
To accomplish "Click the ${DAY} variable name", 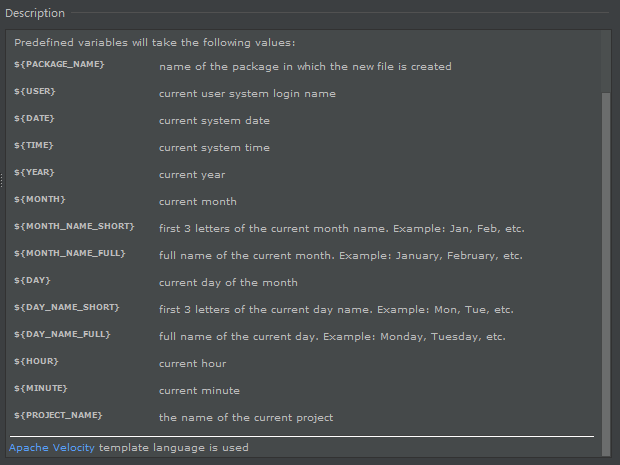I will tap(32, 281).
